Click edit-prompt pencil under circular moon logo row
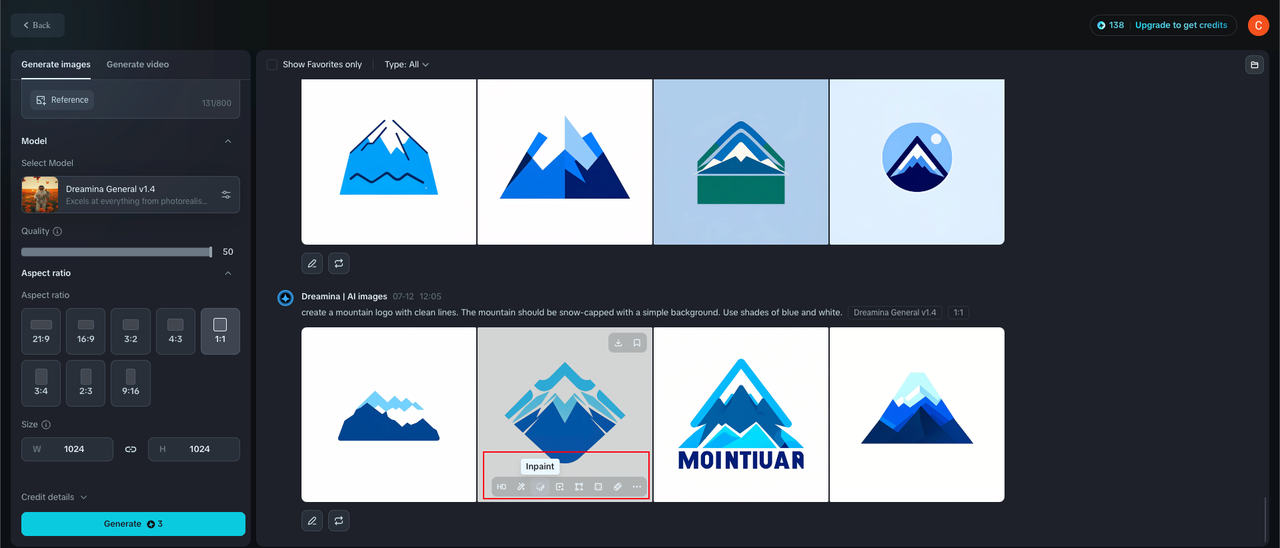Screen dimensions: 1280x548 (312, 263)
